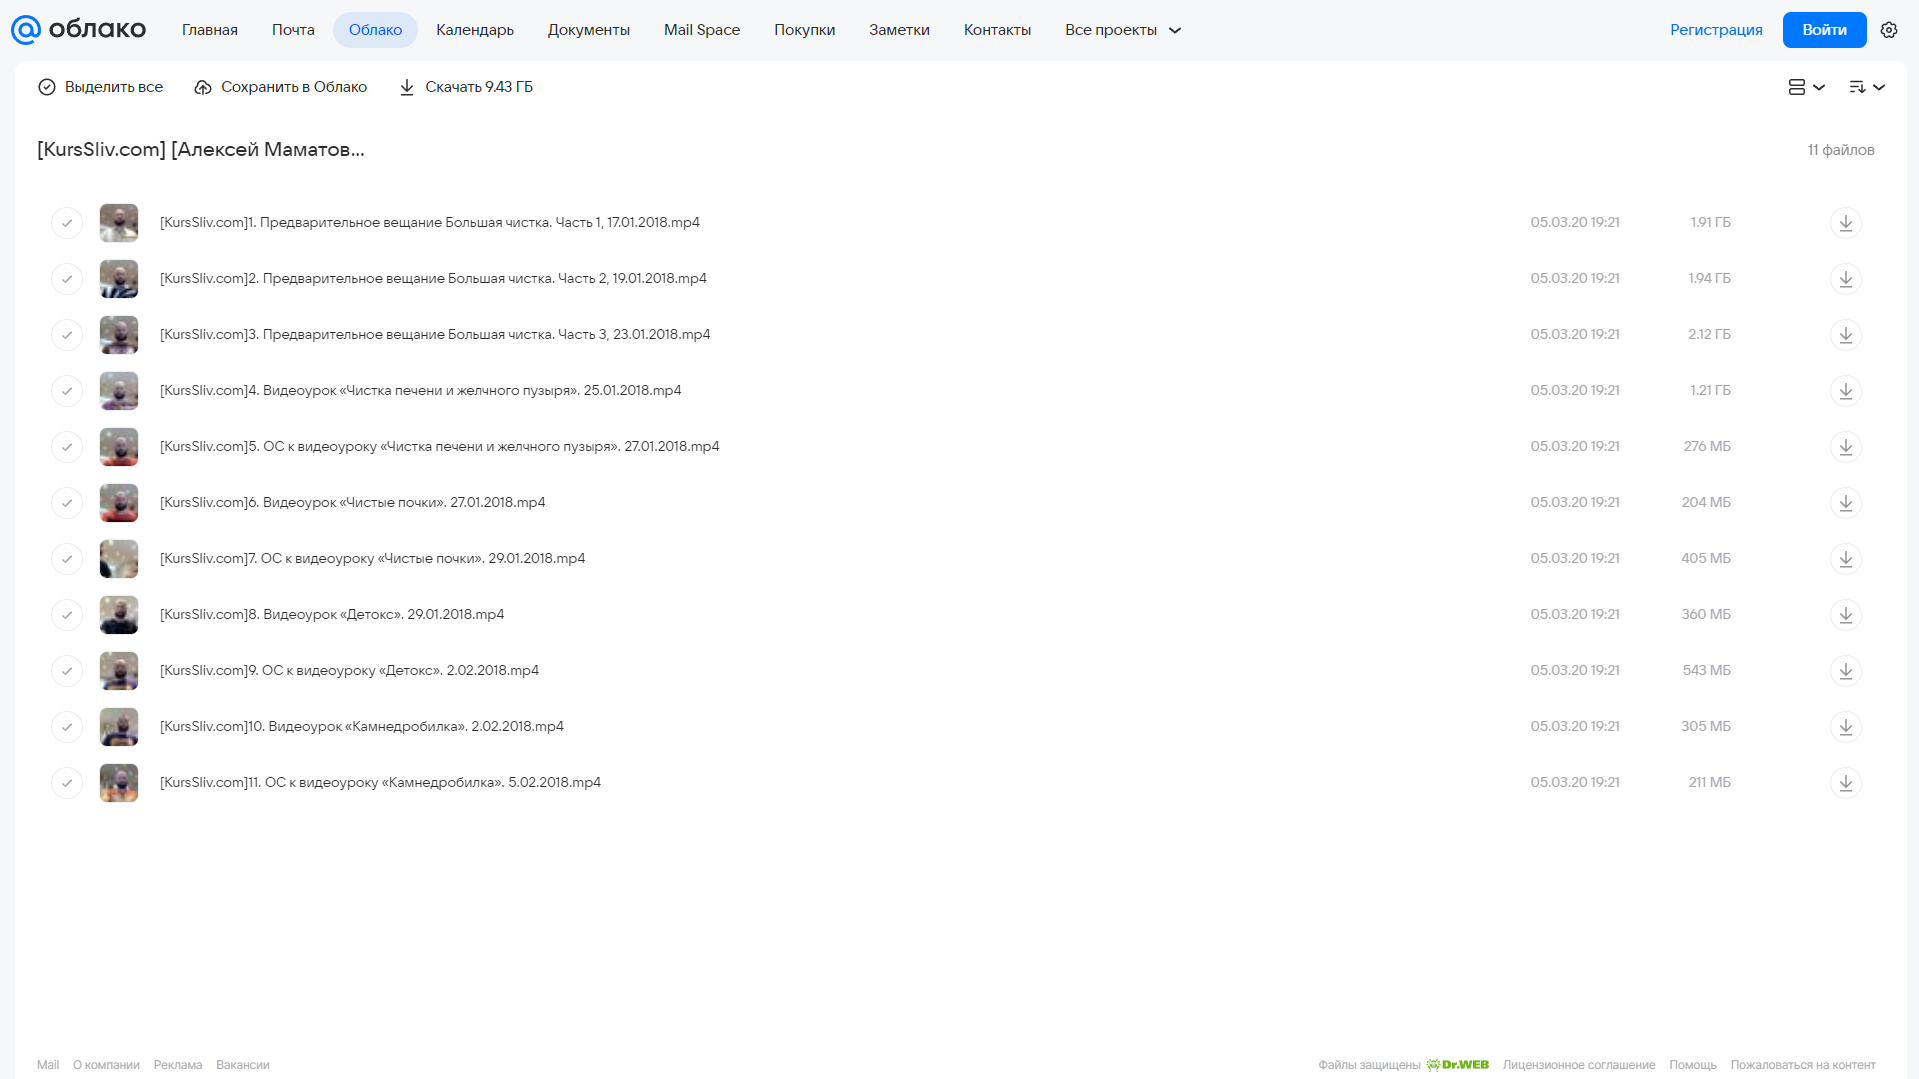
Task: Click the Войти button
Action: coord(1824,30)
